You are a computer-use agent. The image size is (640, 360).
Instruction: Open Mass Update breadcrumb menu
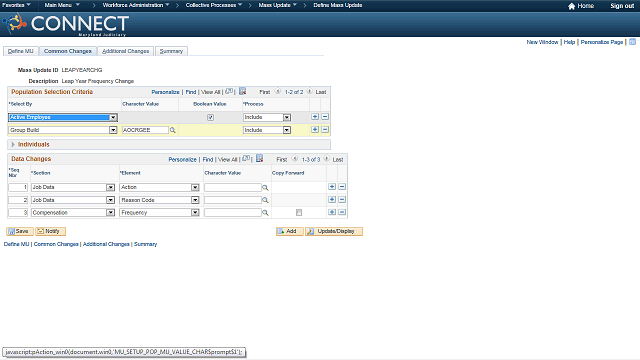coord(278,5)
